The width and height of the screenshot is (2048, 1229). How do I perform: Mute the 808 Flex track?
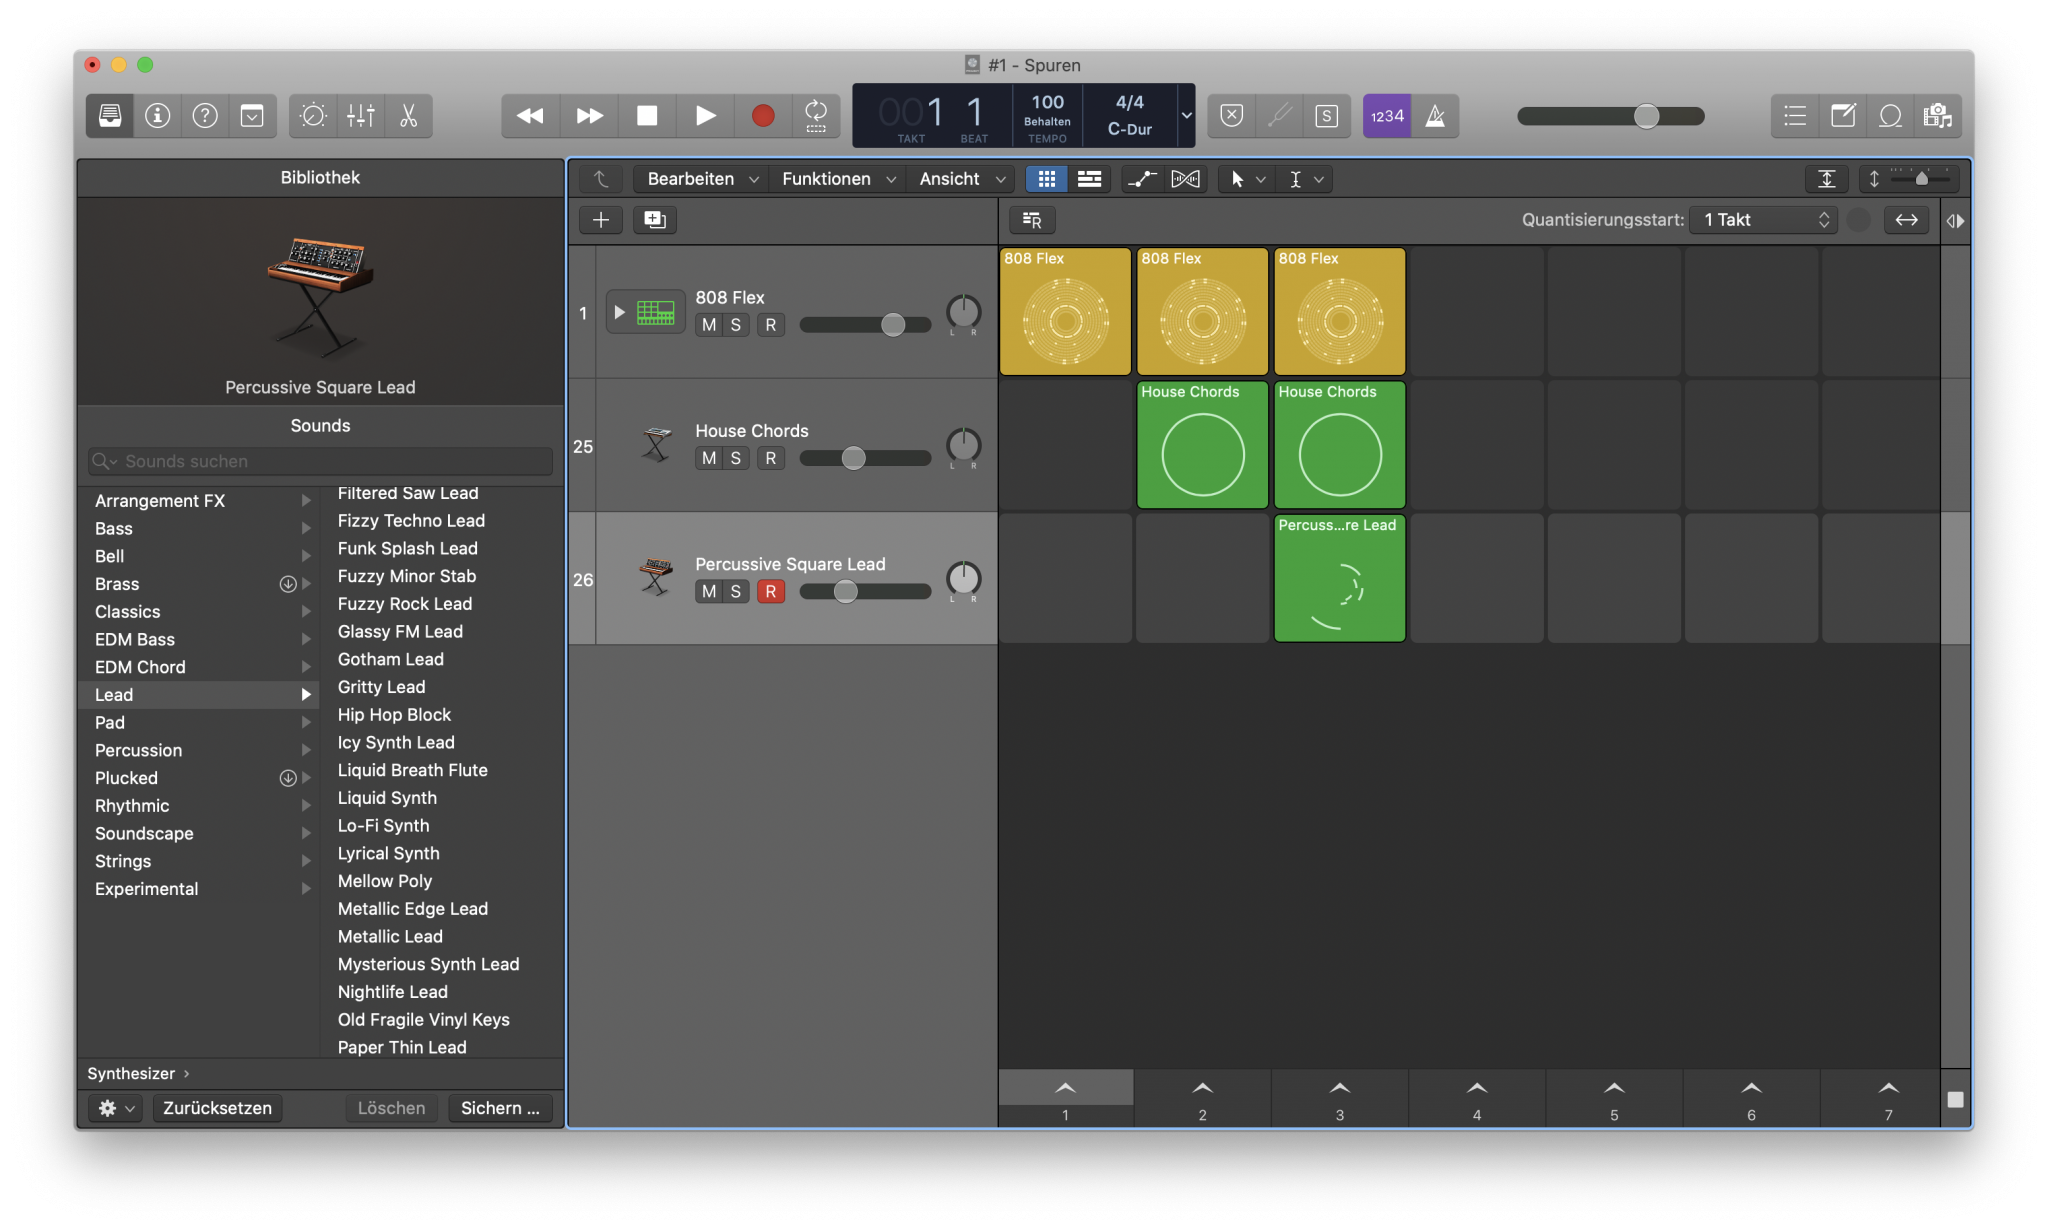(708, 324)
